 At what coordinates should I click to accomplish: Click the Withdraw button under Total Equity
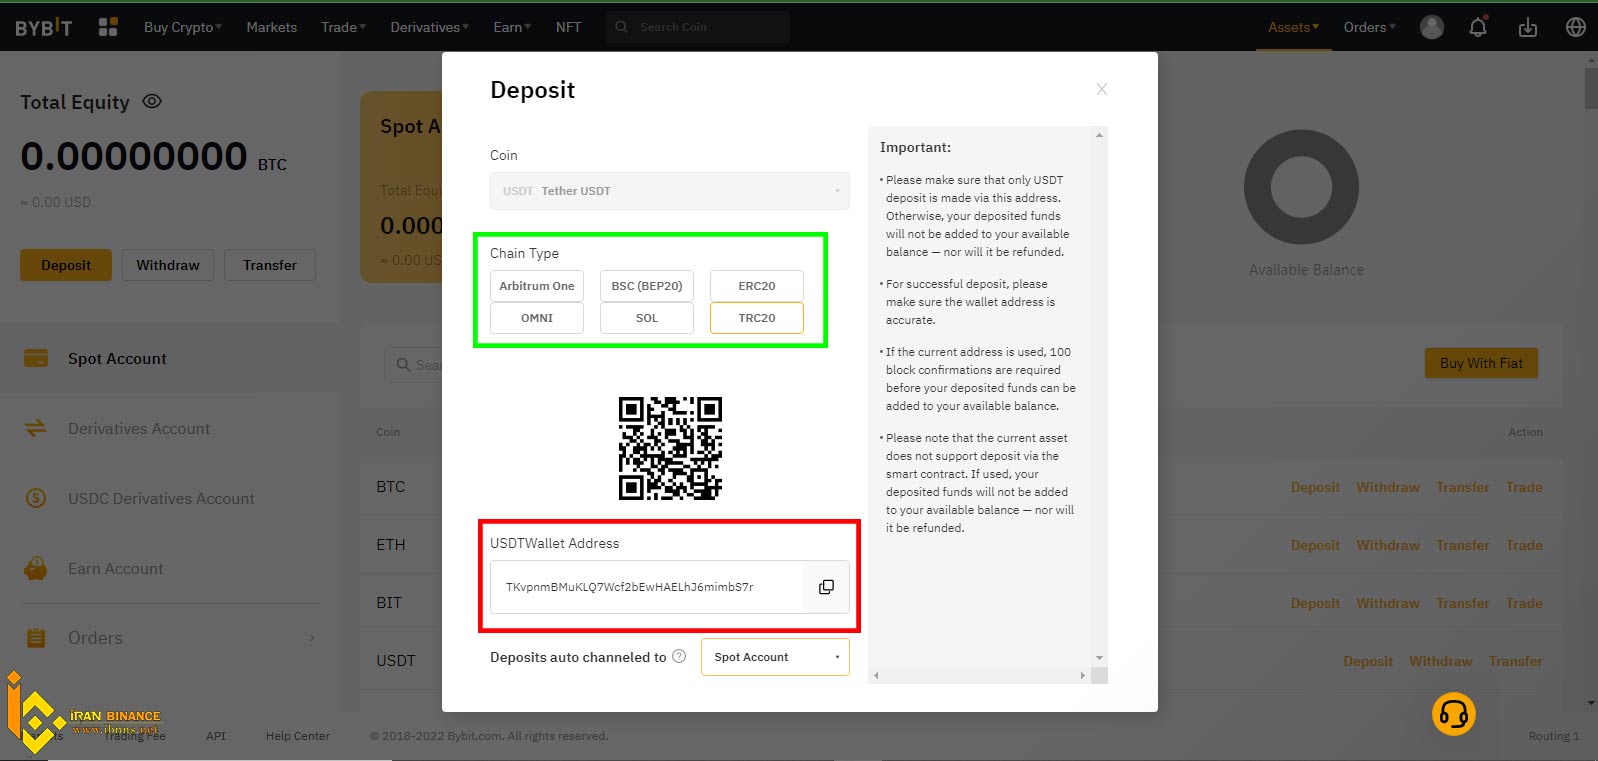click(x=168, y=265)
